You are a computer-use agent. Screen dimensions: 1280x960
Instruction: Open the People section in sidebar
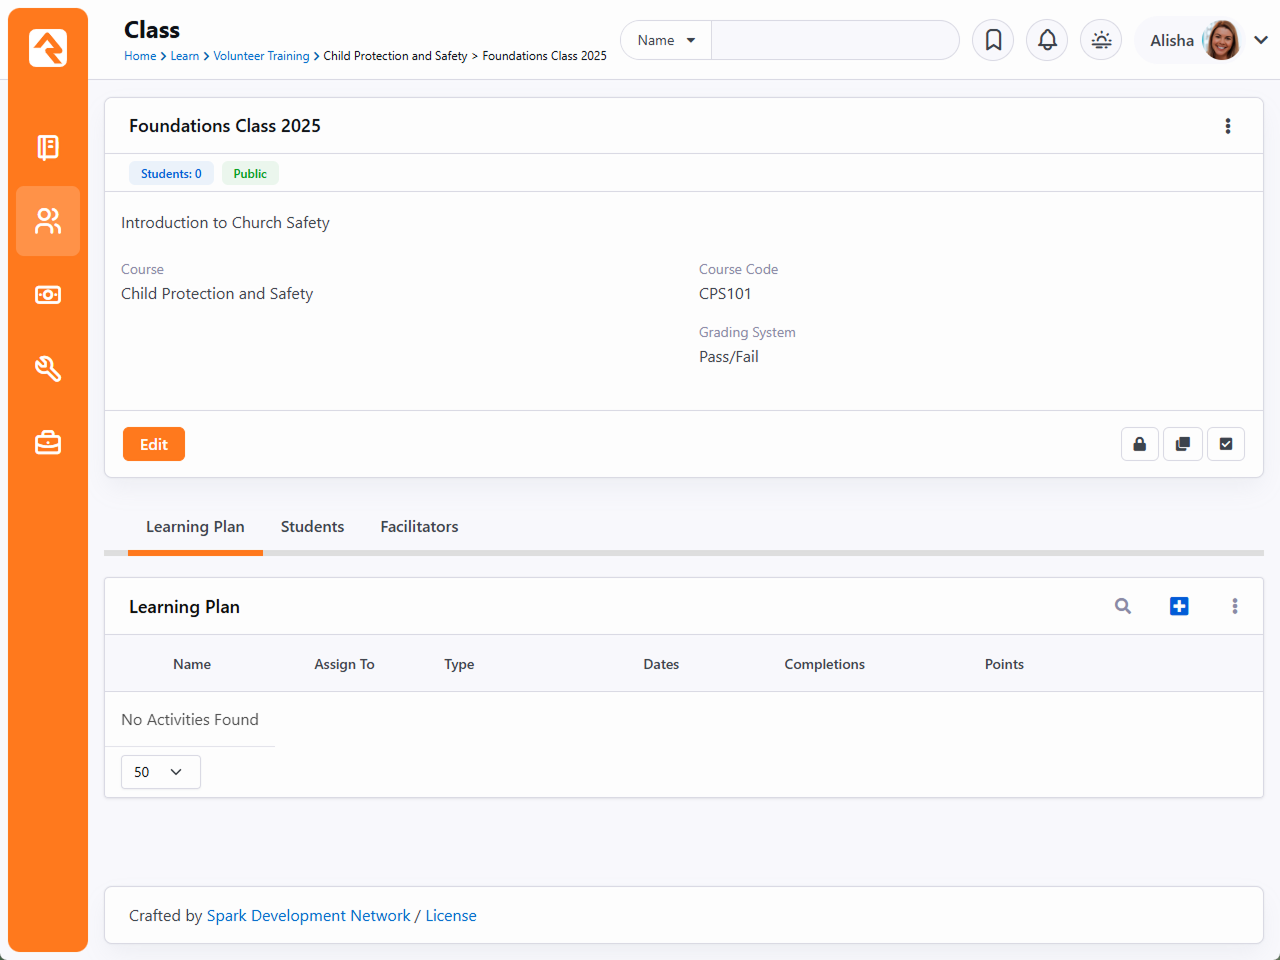click(x=48, y=221)
